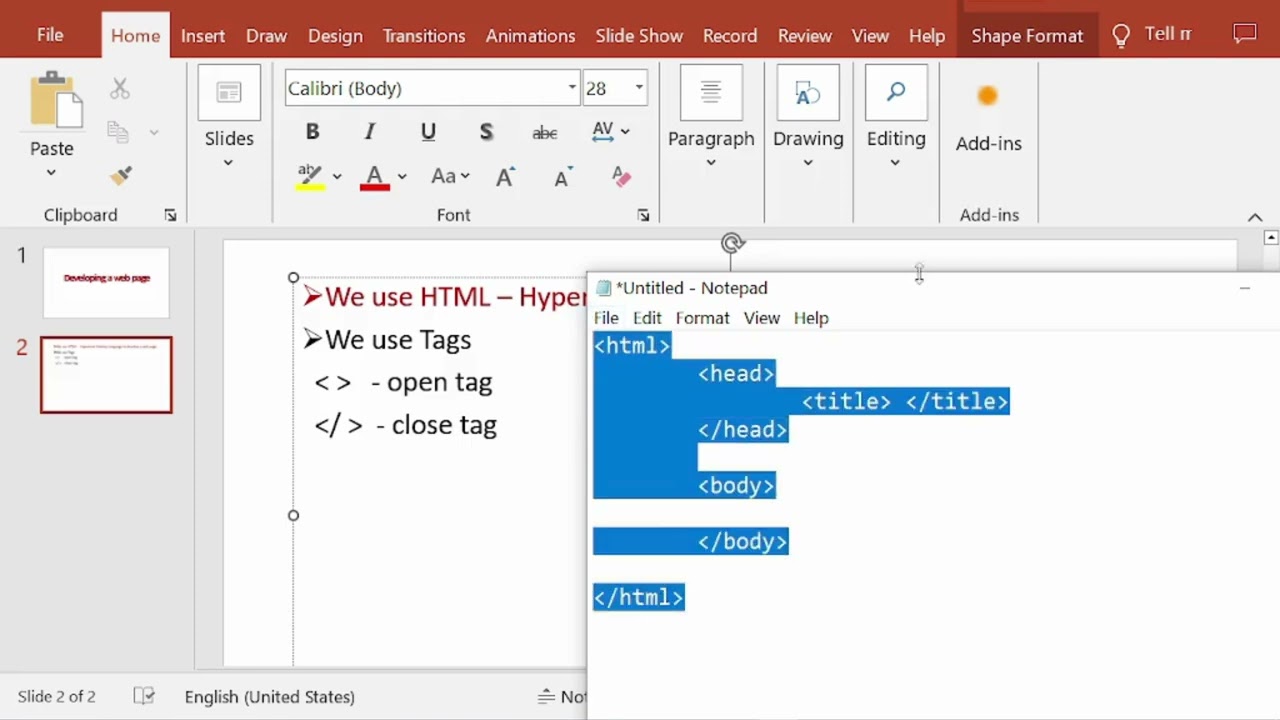Viewport: 1280px width, 720px height.
Task: Open the Font dialog launcher
Action: (643, 215)
